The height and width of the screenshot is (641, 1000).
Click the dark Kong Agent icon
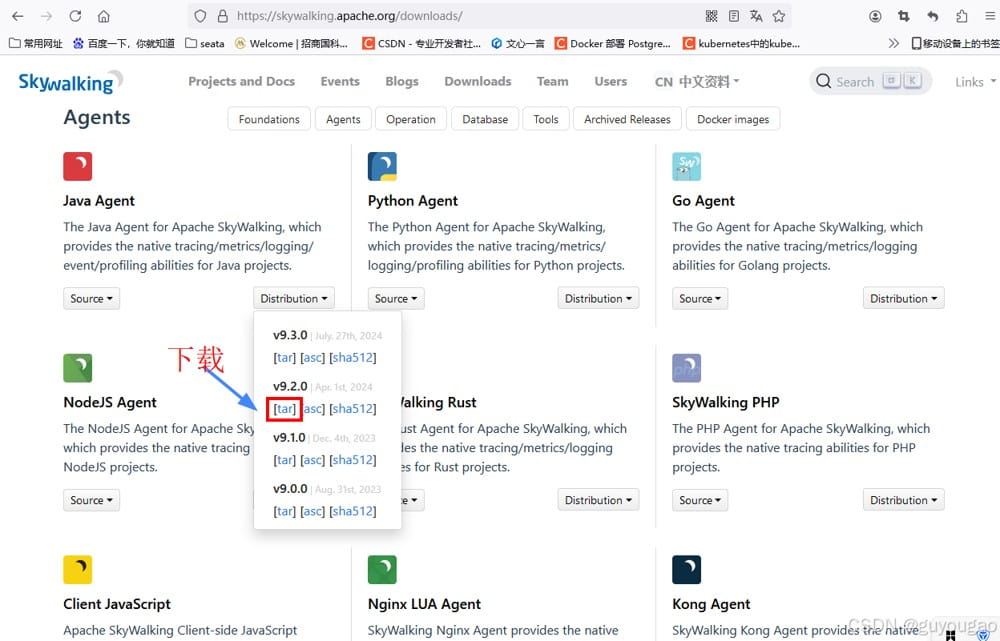pos(687,570)
